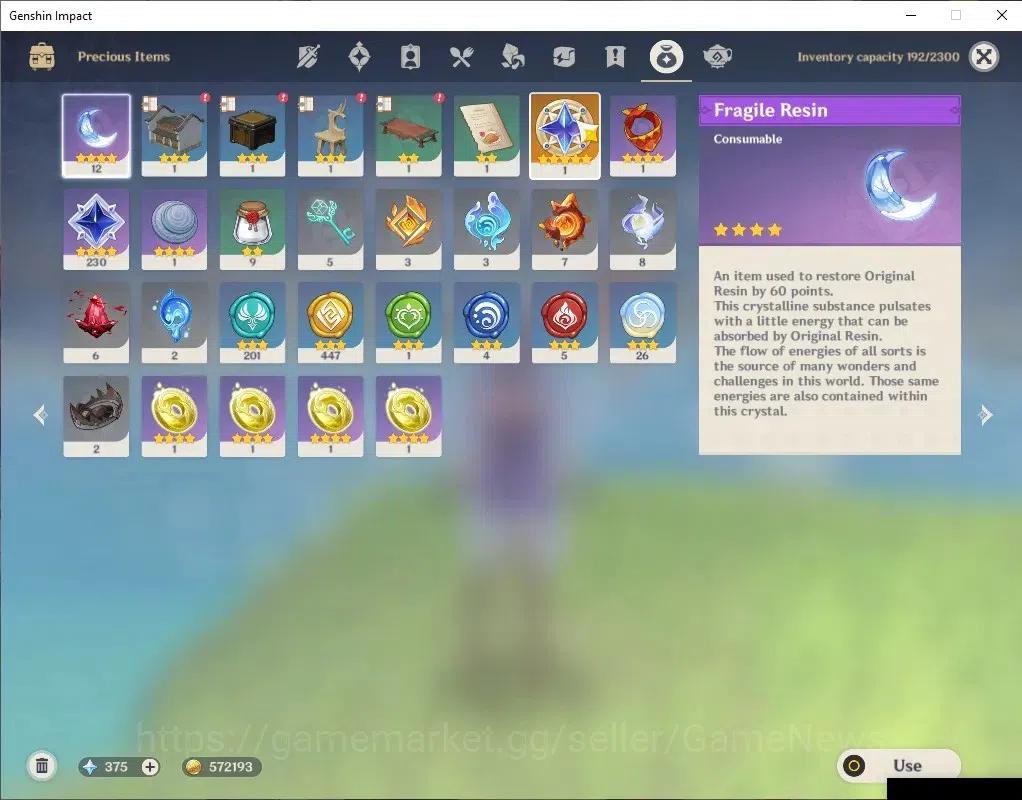
Task: Select the gray swirled stone item
Action: coord(174,230)
